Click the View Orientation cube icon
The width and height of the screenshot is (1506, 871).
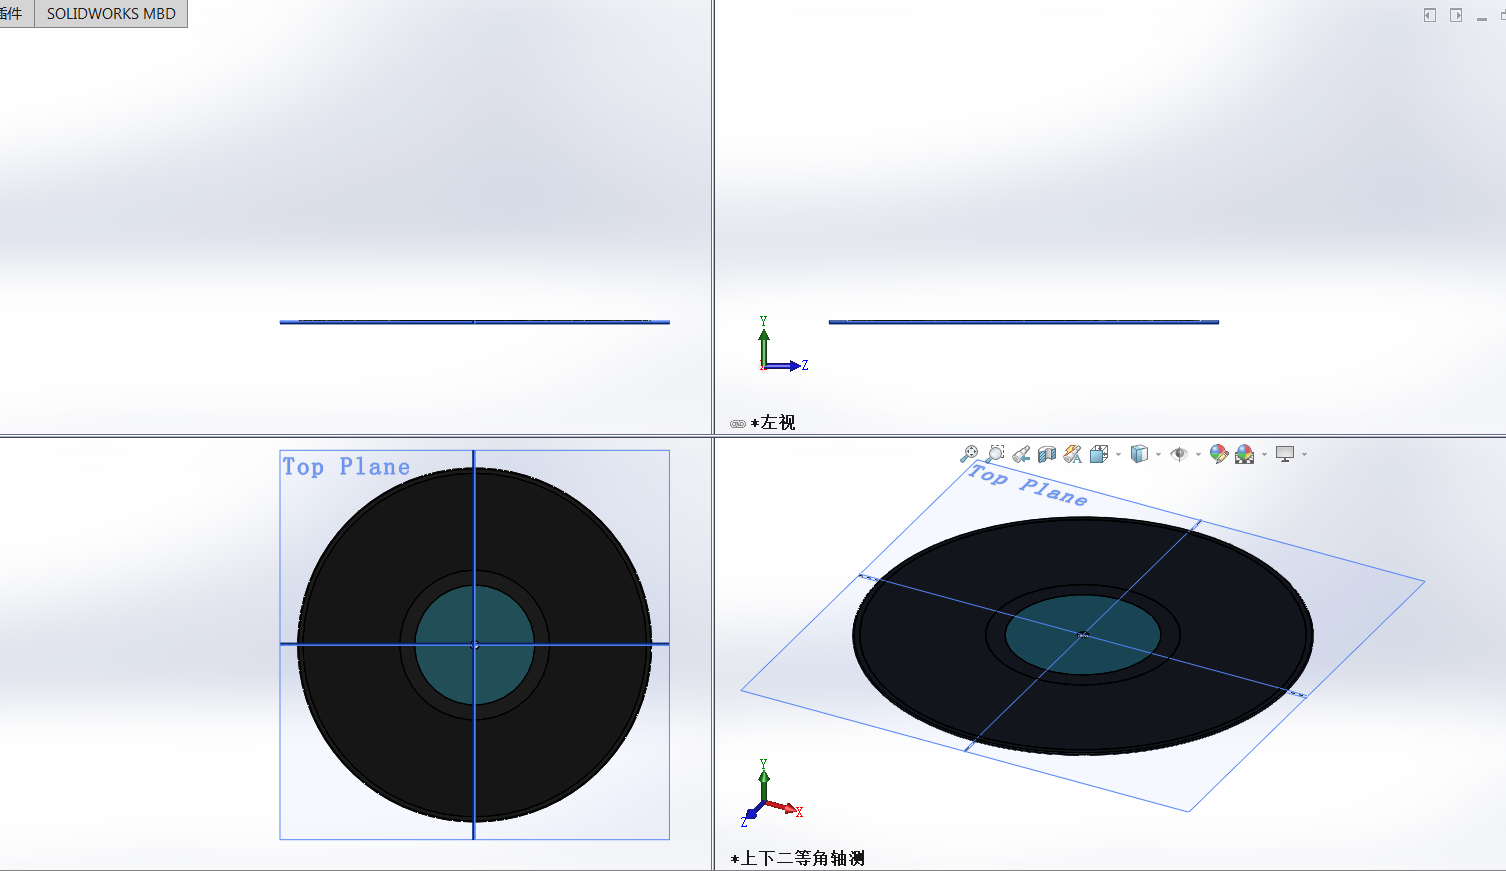[x=1098, y=454]
